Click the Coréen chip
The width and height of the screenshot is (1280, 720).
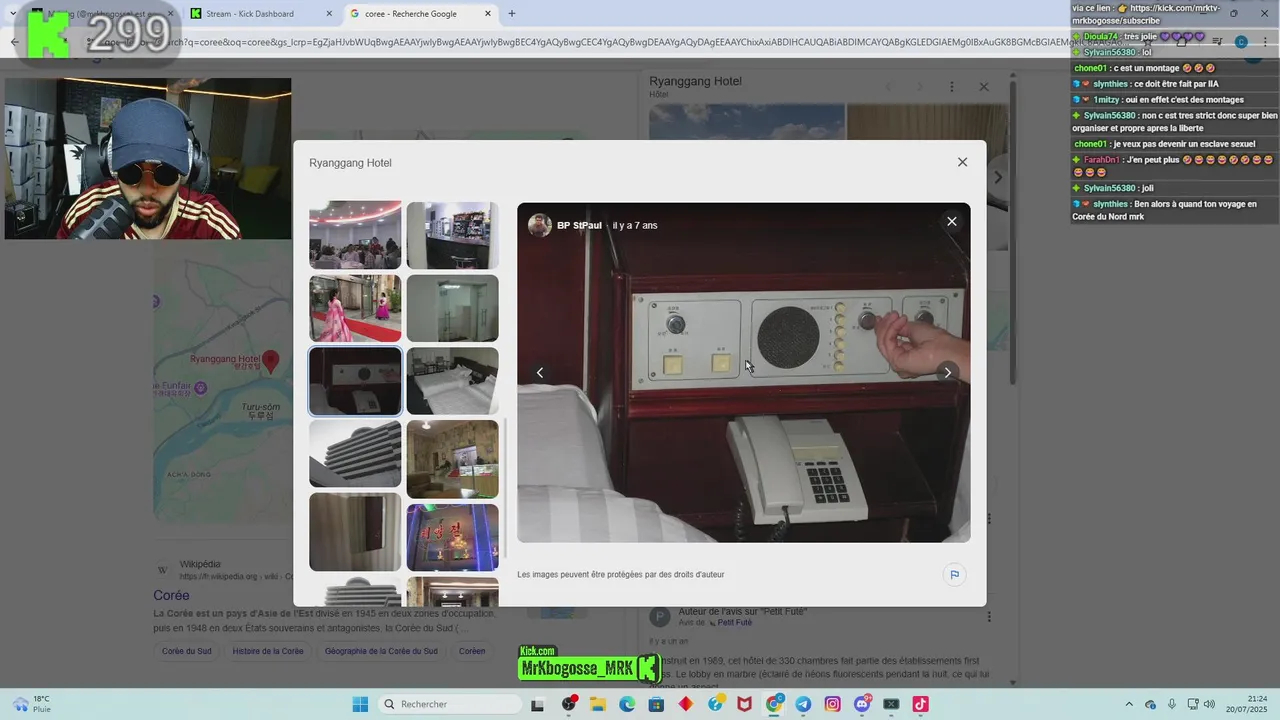pos(472,651)
